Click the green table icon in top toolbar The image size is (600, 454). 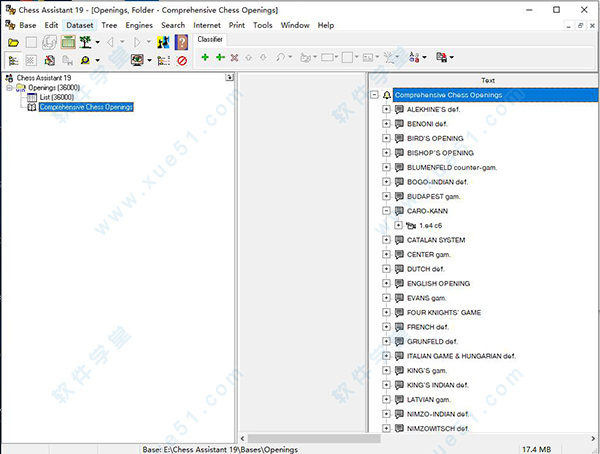[68, 43]
